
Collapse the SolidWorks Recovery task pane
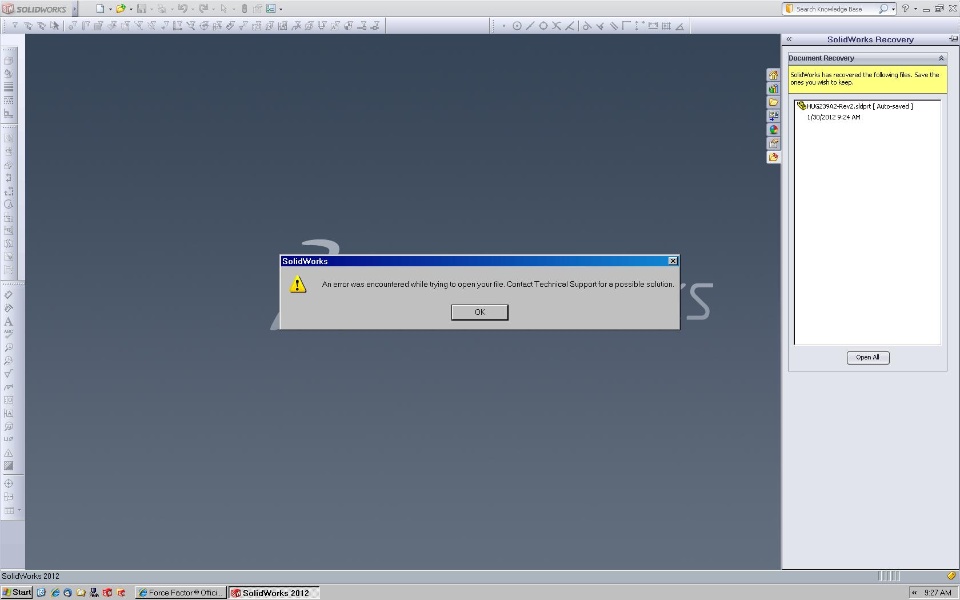coord(789,39)
